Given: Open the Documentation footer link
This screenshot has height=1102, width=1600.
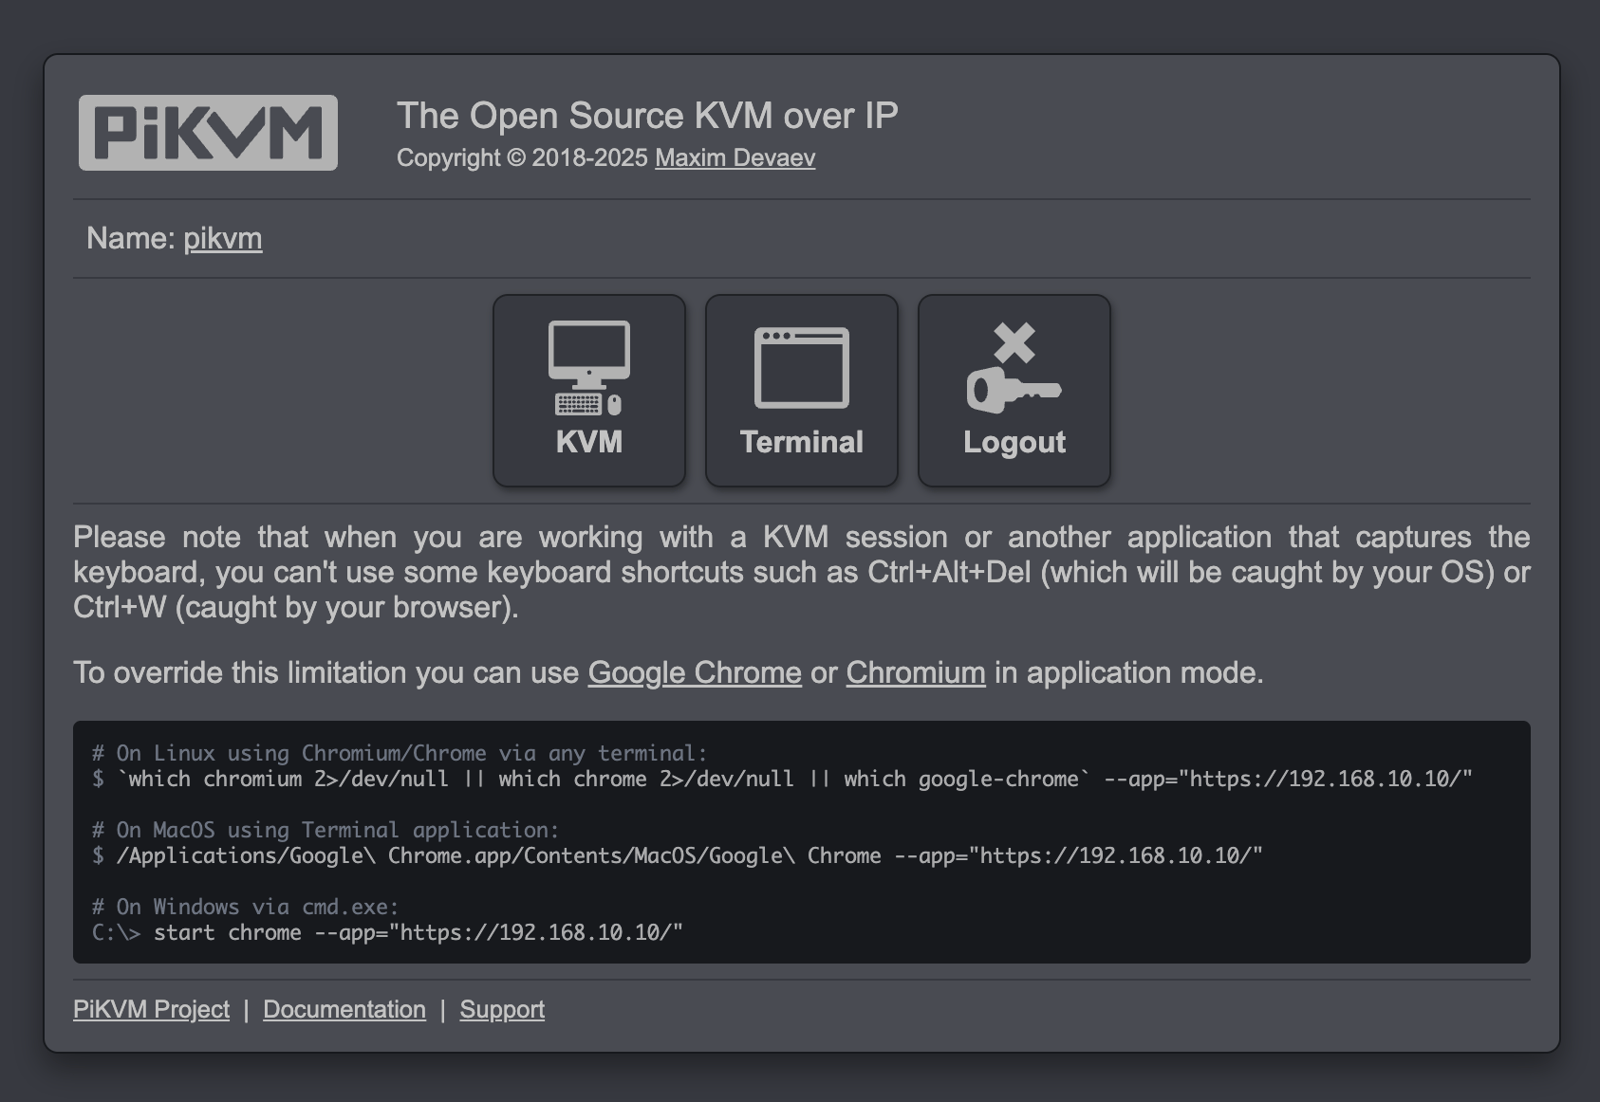Looking at the screenshot, I should [344, 1009].
